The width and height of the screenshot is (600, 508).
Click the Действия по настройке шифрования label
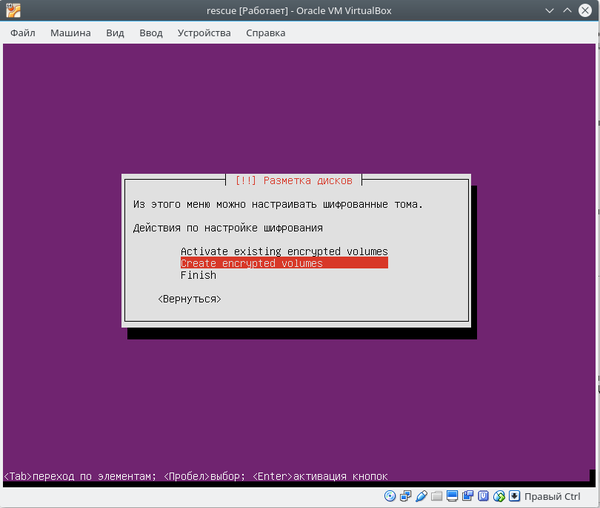pos(228,228)
